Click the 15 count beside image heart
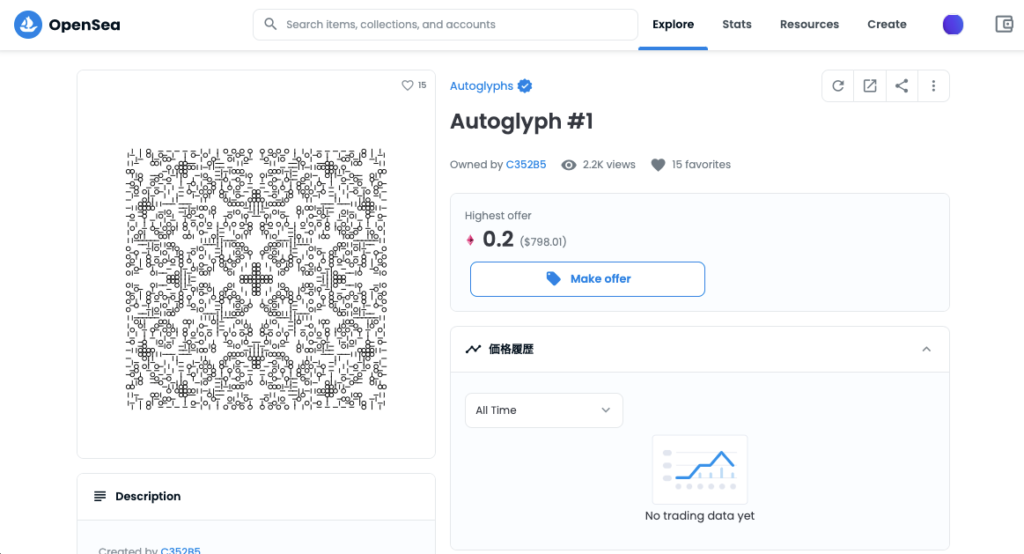The image size is (1024, 554). pyautogui.click(x=422, y=85)
